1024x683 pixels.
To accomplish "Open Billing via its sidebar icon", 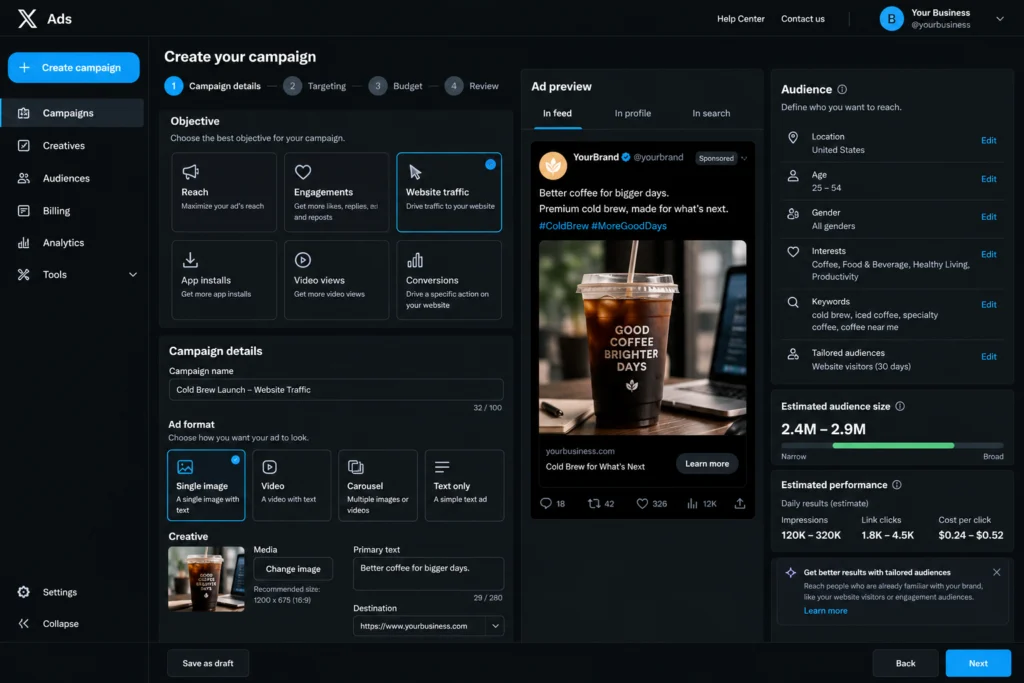I will pos(24,211).
